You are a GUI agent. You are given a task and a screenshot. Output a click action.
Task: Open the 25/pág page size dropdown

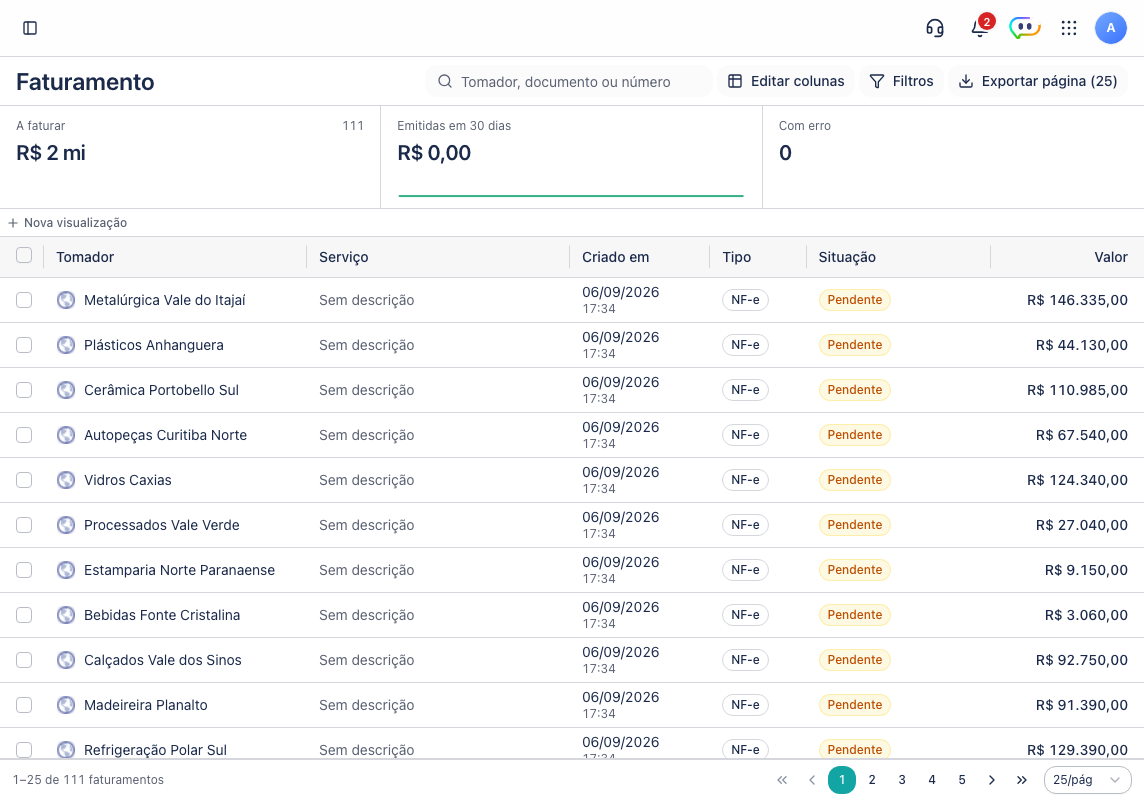[x=1088, y=780]
